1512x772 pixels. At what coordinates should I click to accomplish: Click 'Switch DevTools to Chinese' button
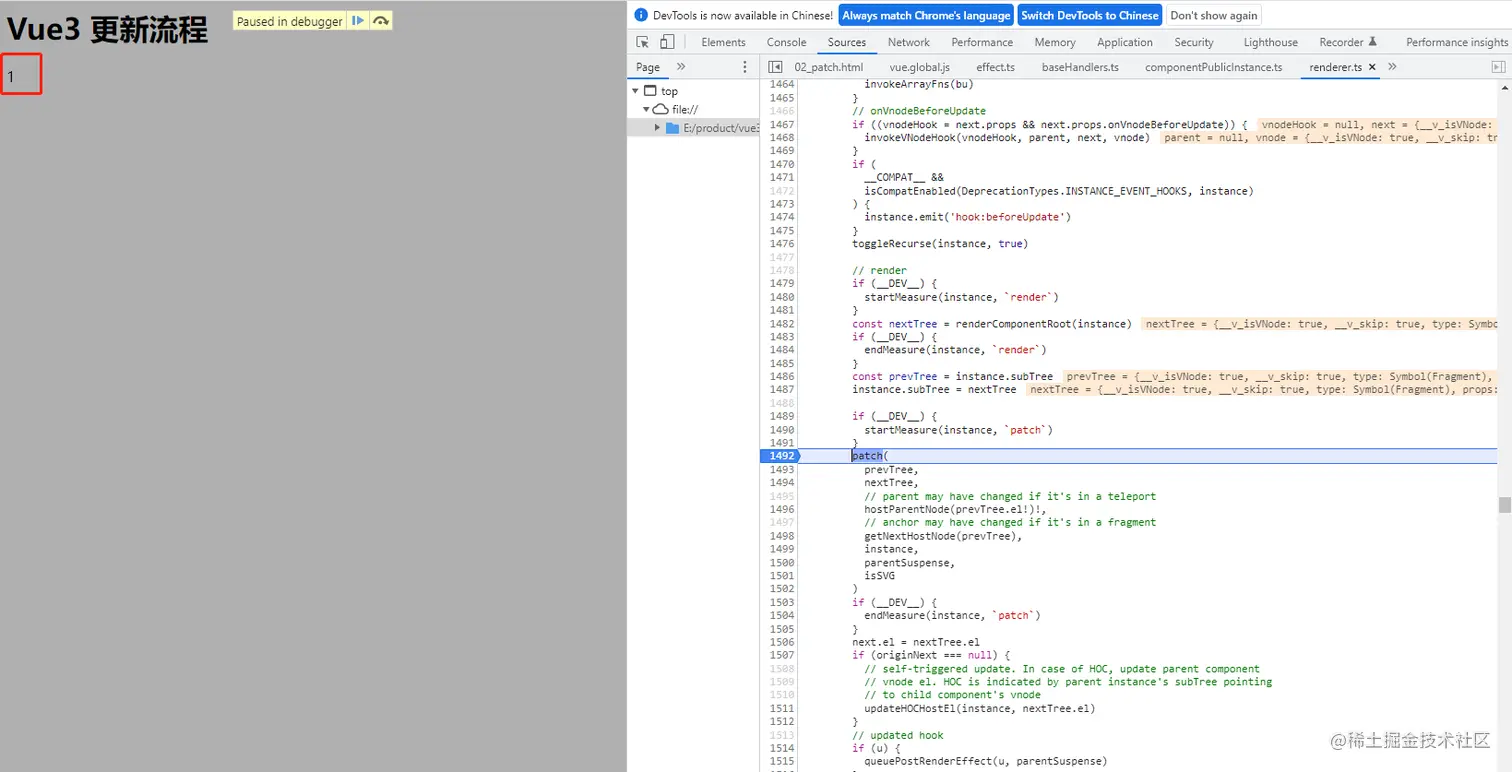1089,15
